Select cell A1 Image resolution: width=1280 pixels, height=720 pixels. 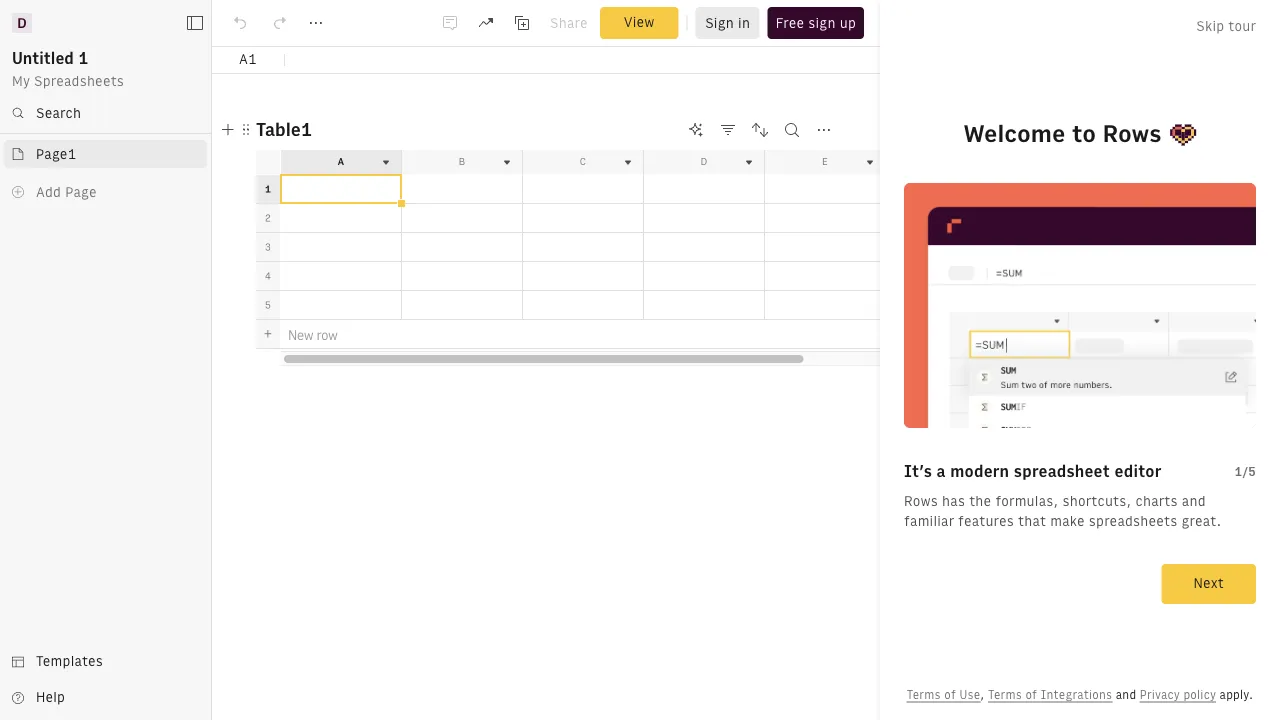point(341,189)
